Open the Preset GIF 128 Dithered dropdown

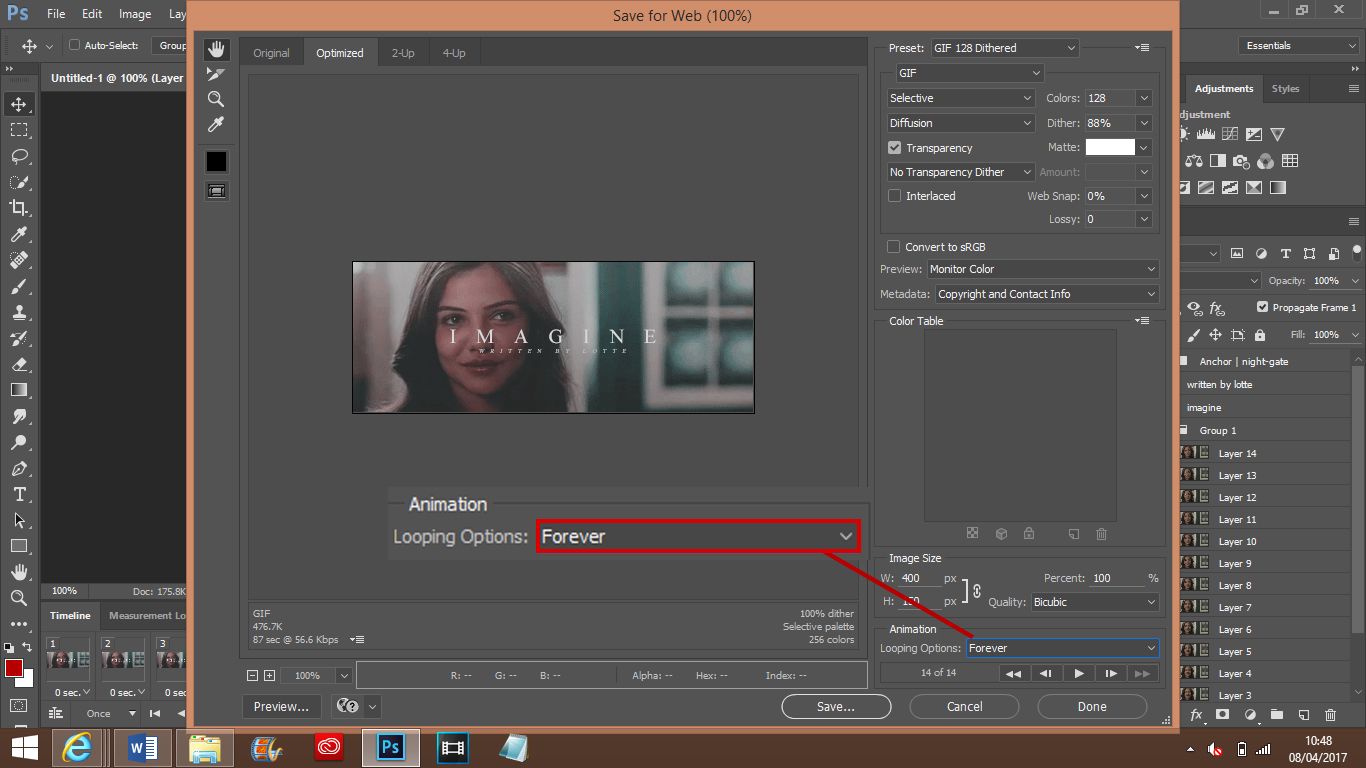click(x=1004, y=48)
